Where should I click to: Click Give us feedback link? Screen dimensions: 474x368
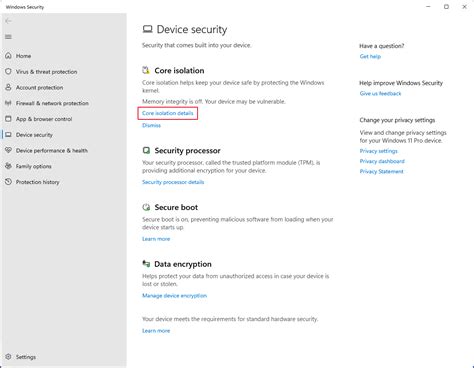click(x=380, y=94)
